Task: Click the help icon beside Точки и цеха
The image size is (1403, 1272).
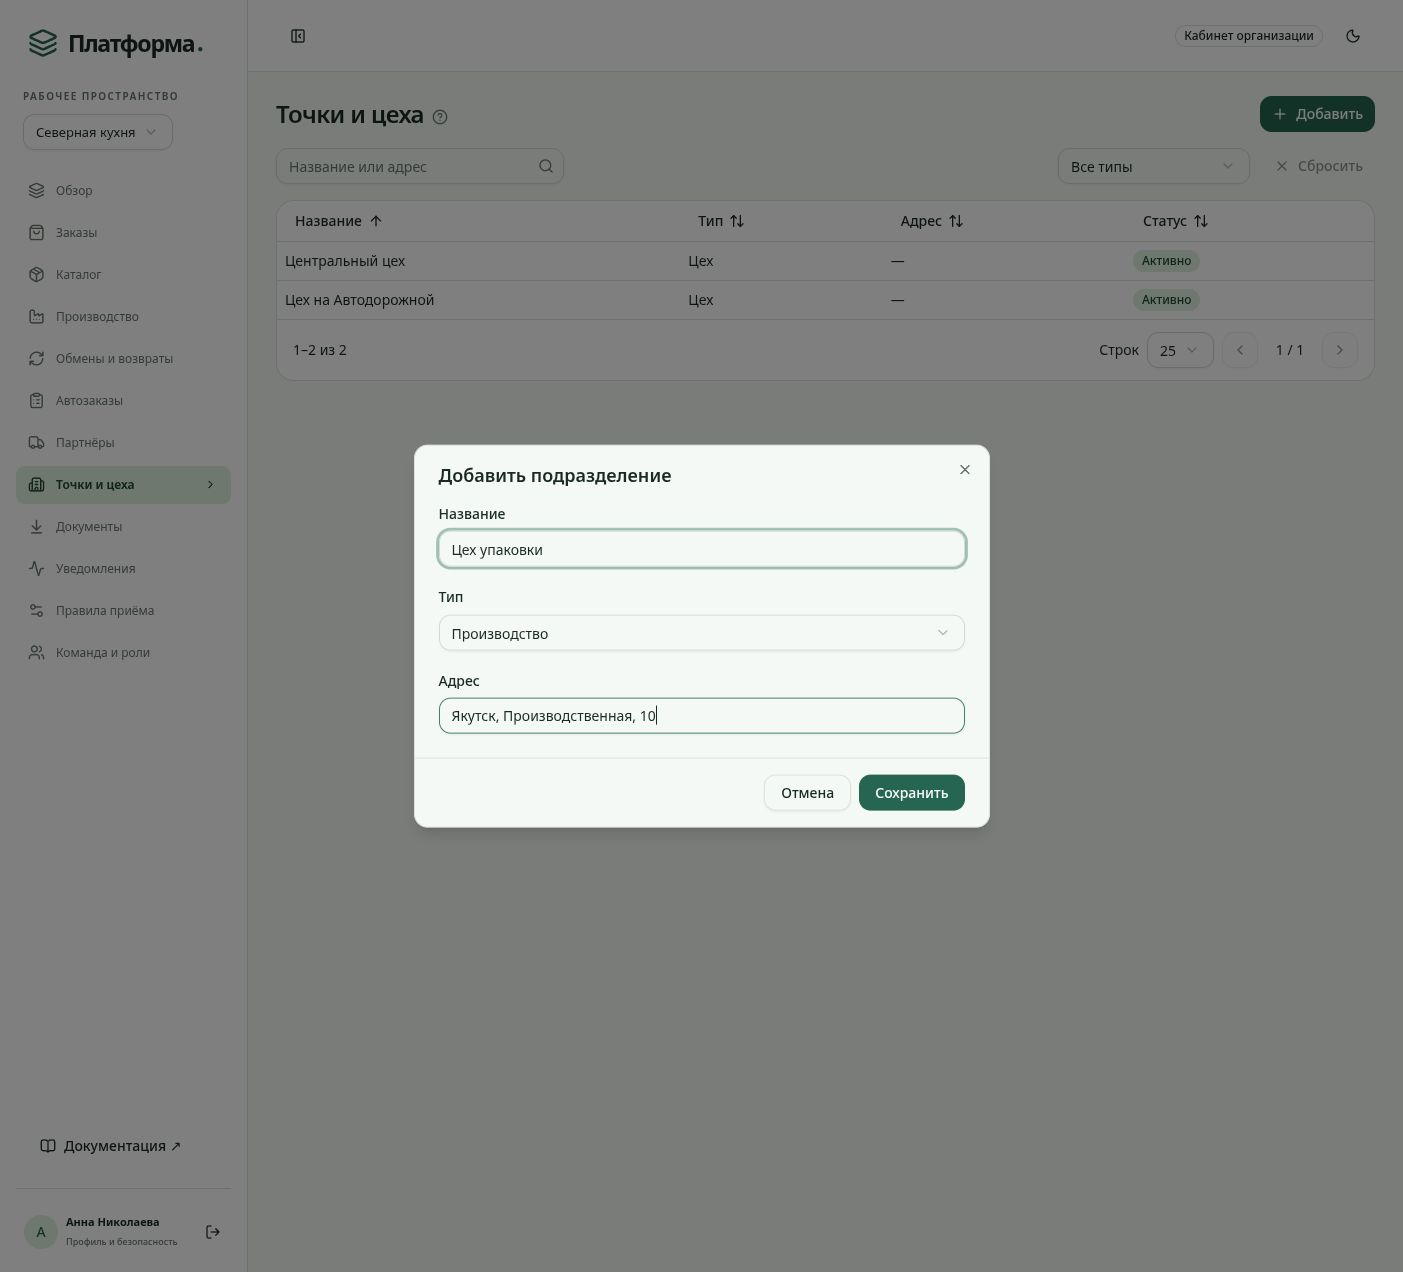Action: (x=440, y=117)
